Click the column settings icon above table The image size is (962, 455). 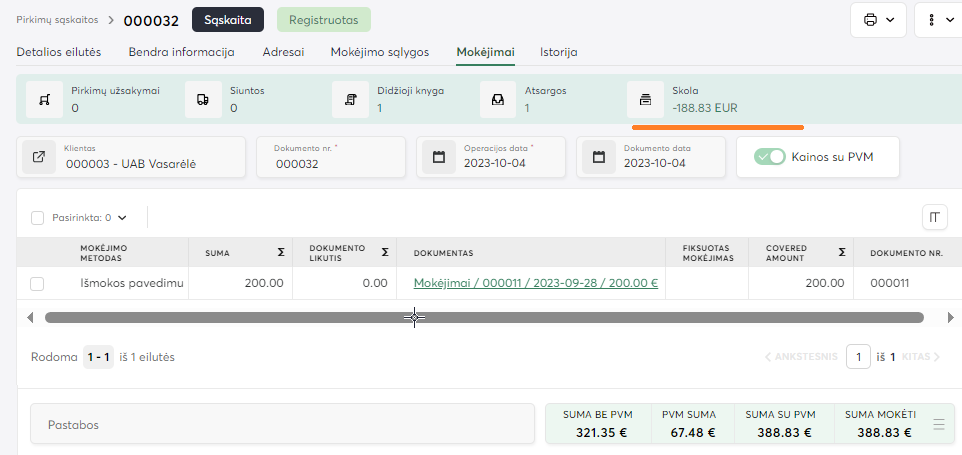click(935, 217)
